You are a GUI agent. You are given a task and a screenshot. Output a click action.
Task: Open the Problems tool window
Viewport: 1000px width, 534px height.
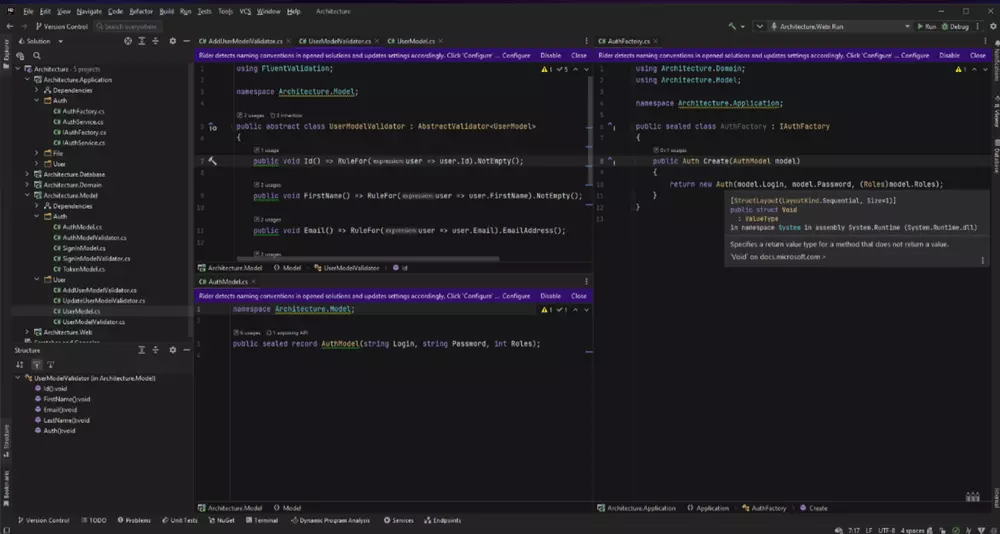134,521
